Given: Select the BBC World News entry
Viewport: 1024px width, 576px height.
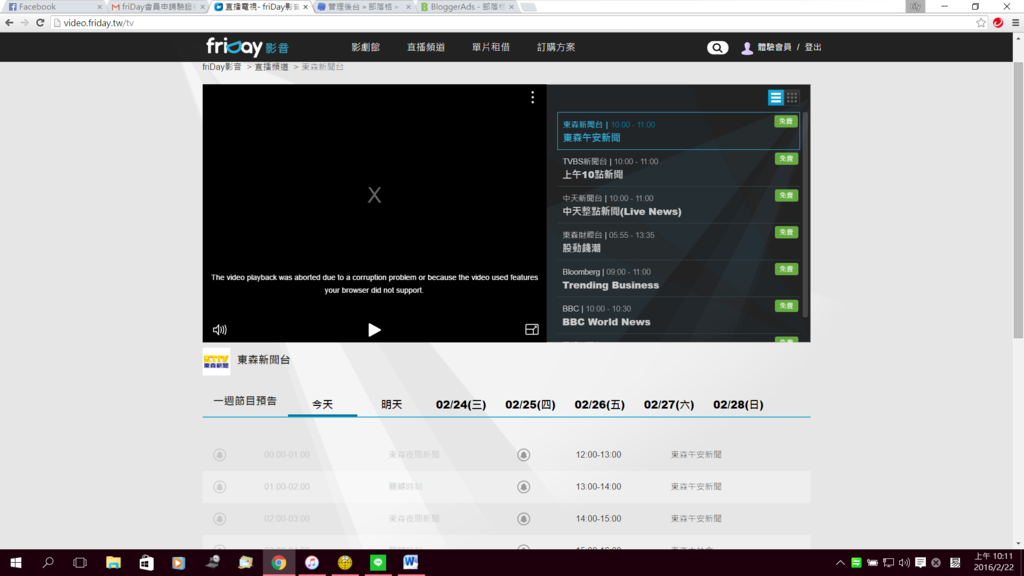Looking at the screenshot, I should pyautogui.click(x=678, y=315).
